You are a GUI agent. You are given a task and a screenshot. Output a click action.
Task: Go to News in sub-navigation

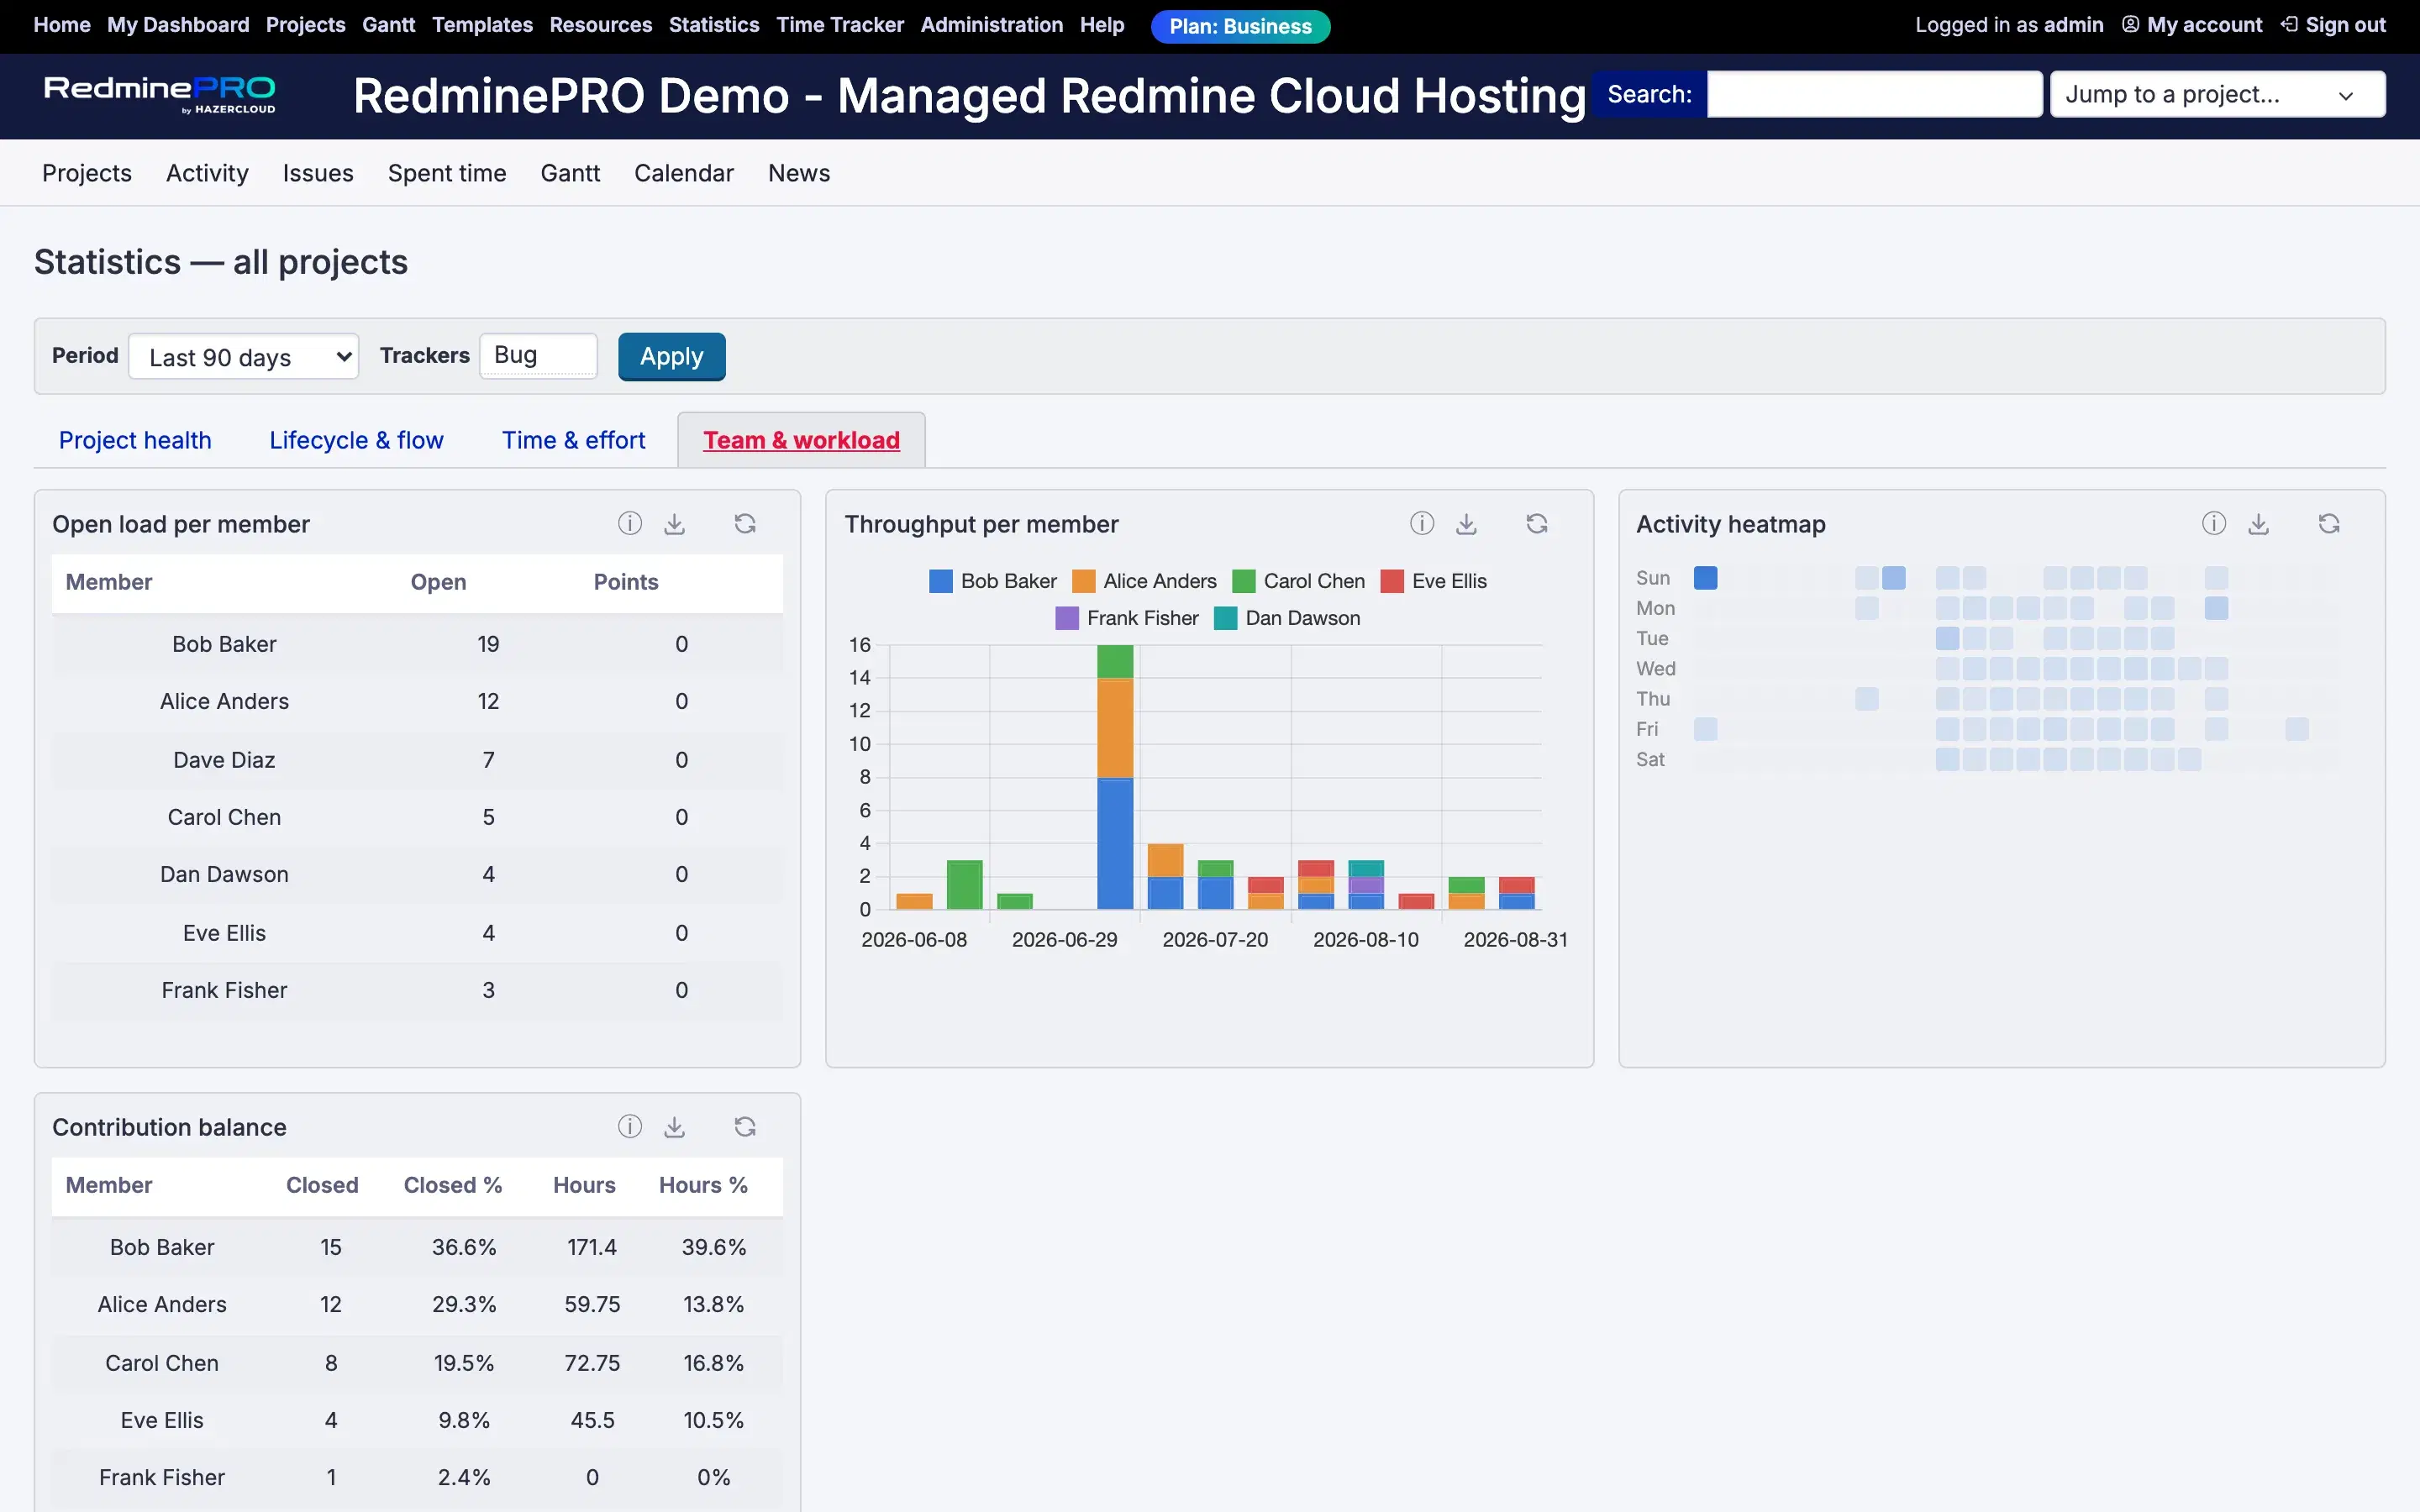tap(799, 173)
